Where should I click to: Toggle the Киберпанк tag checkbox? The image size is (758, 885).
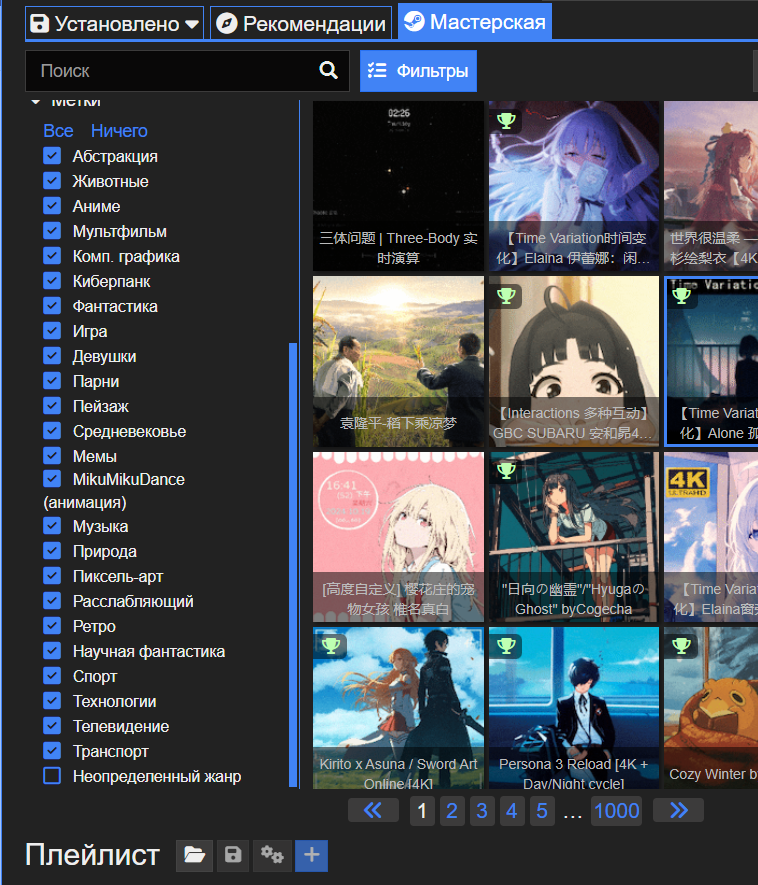click(52, 281)
